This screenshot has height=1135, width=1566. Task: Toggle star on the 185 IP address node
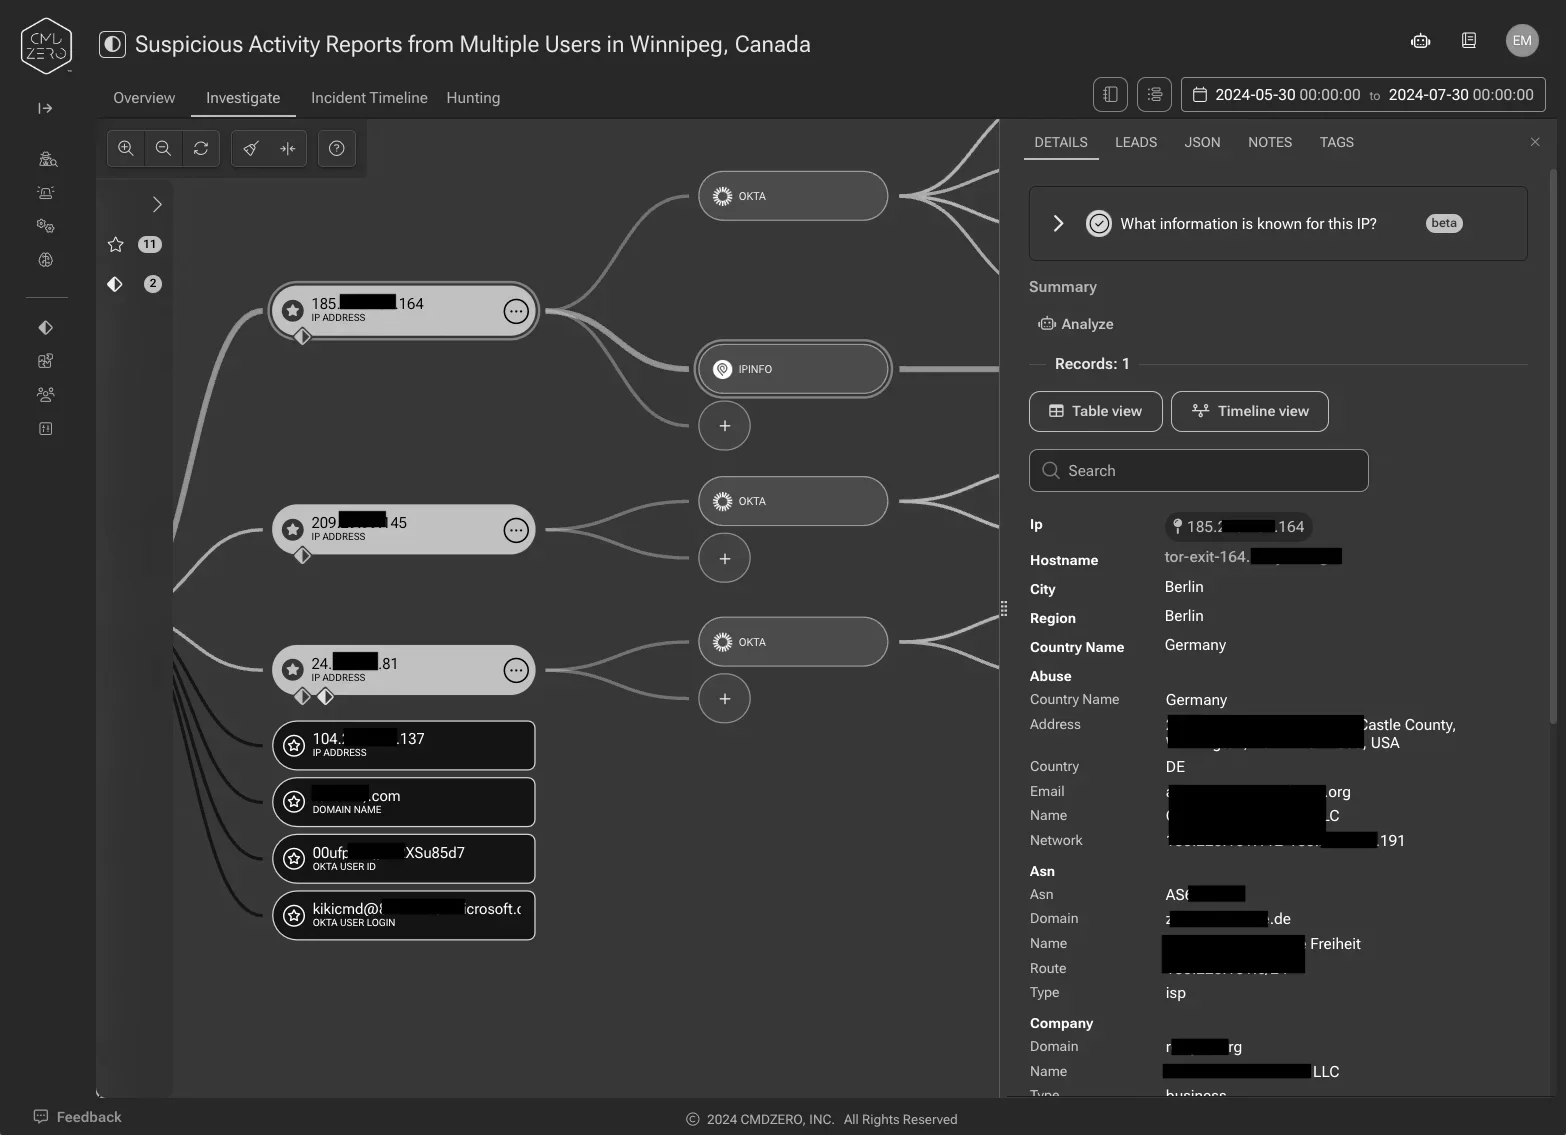[x=293, y=311]
